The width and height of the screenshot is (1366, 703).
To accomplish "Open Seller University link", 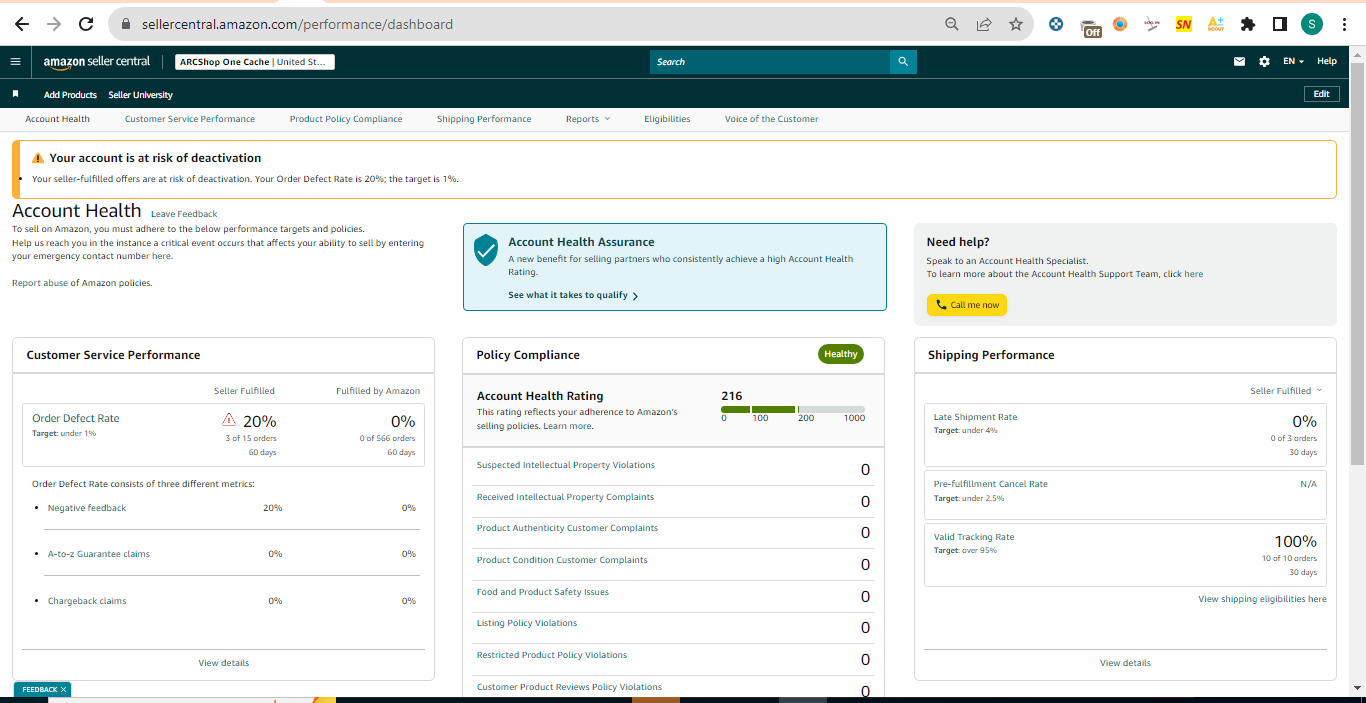I will (140, 95).
